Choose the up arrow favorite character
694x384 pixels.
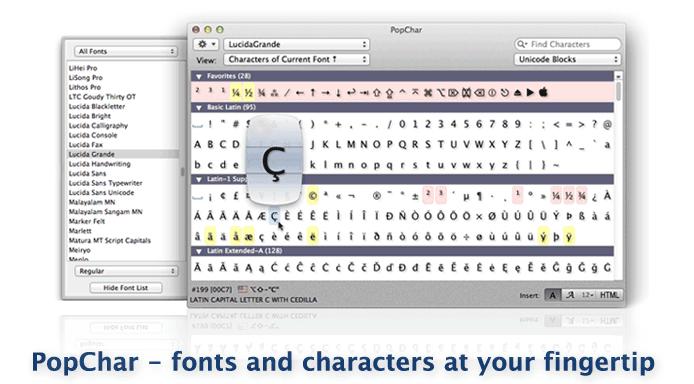pyautogui.click(x=313, y=92)
